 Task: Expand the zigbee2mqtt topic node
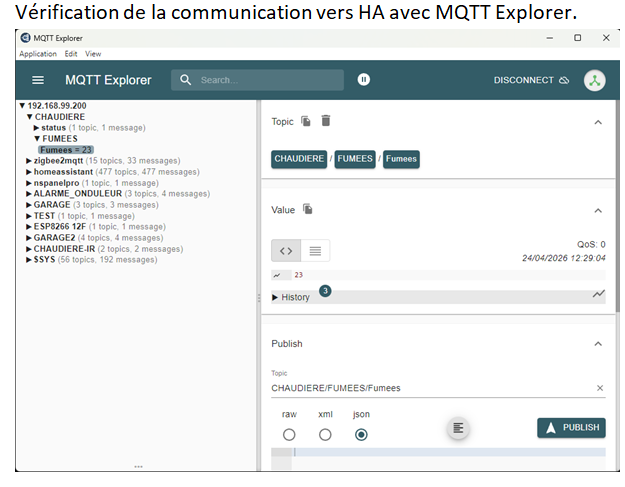pos(29,161)
